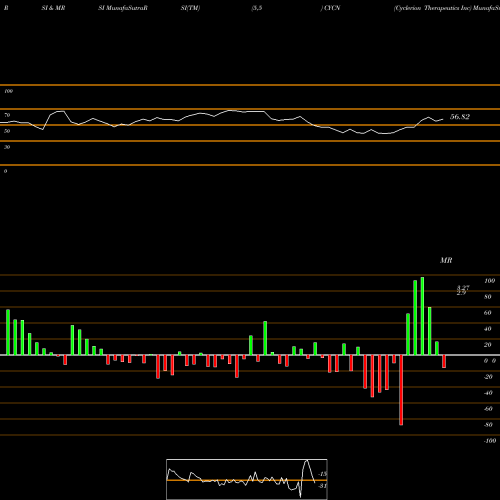
Task: Click the MR panel title label
Action: (446, 260)
